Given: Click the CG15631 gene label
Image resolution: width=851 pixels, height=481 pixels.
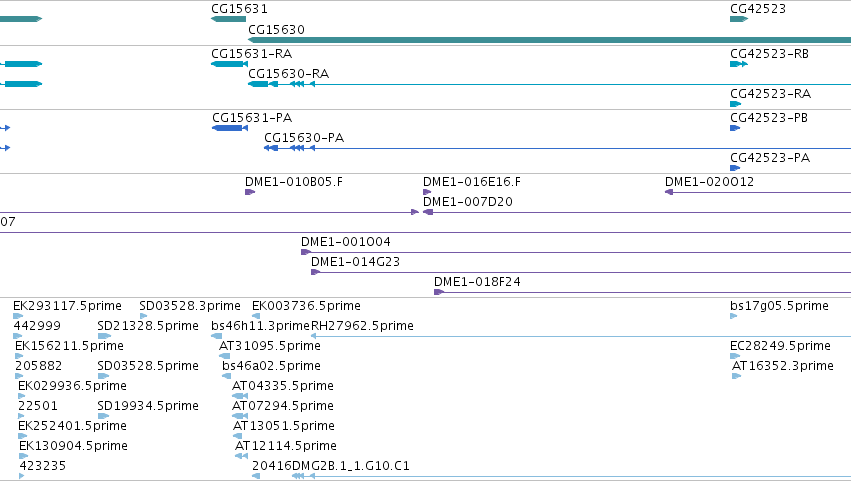Looking at the screenshot, I should click(239, 9).
